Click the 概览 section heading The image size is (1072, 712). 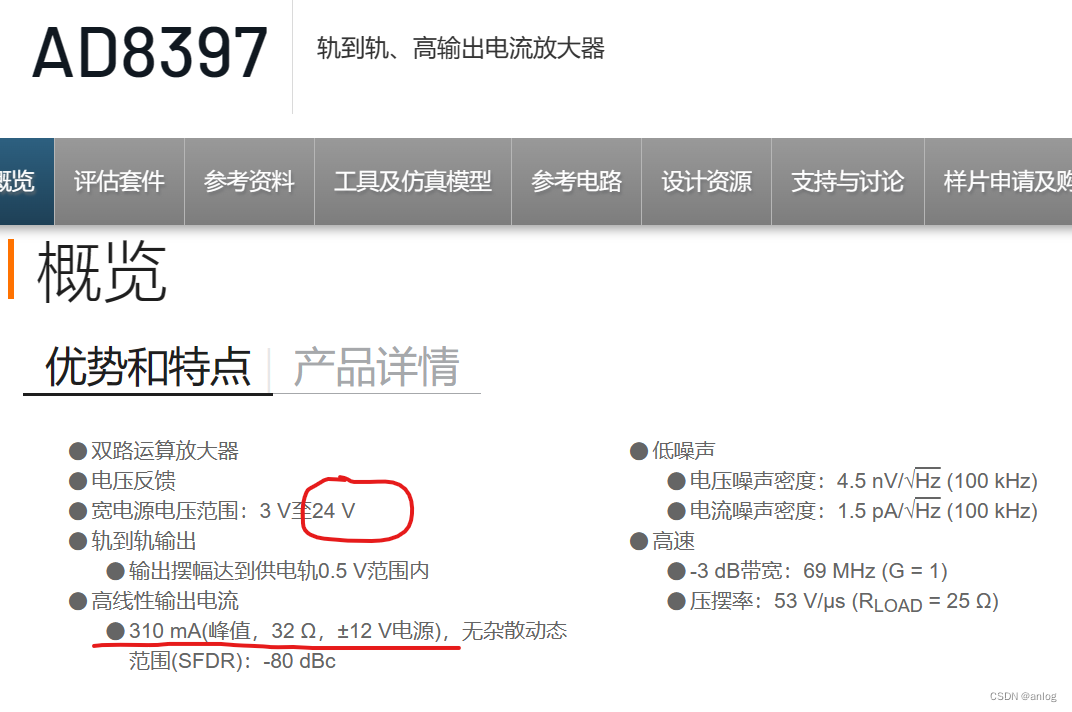coord(102,272)
